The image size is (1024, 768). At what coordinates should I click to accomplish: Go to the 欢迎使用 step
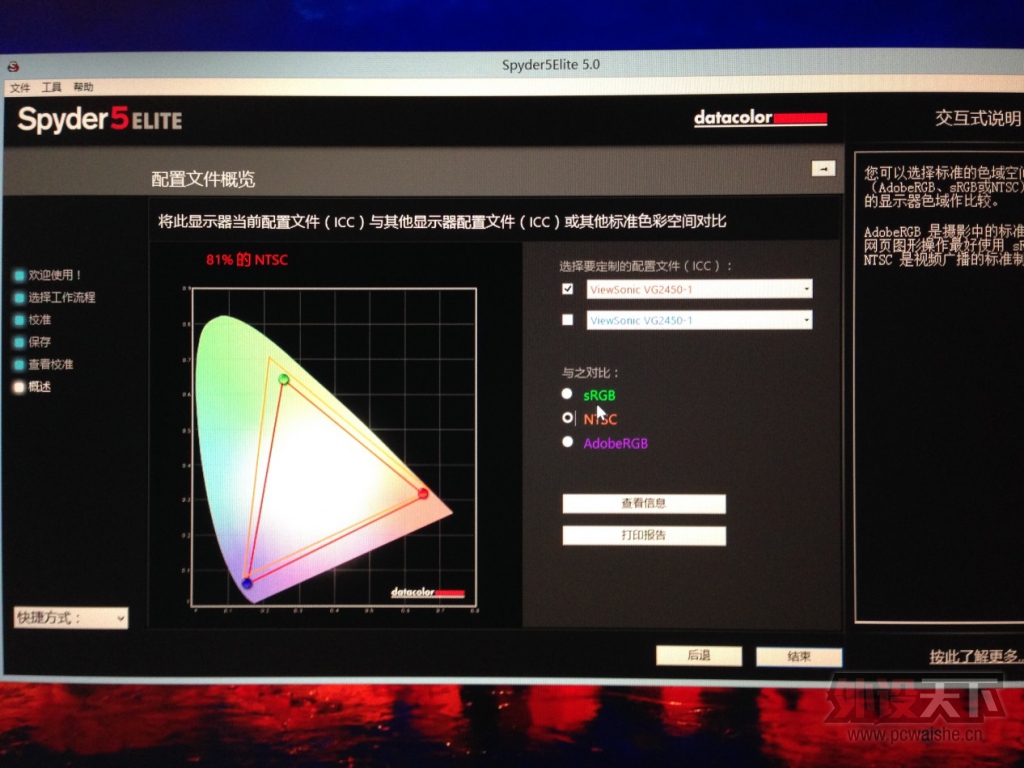click(x=48, y=275)
